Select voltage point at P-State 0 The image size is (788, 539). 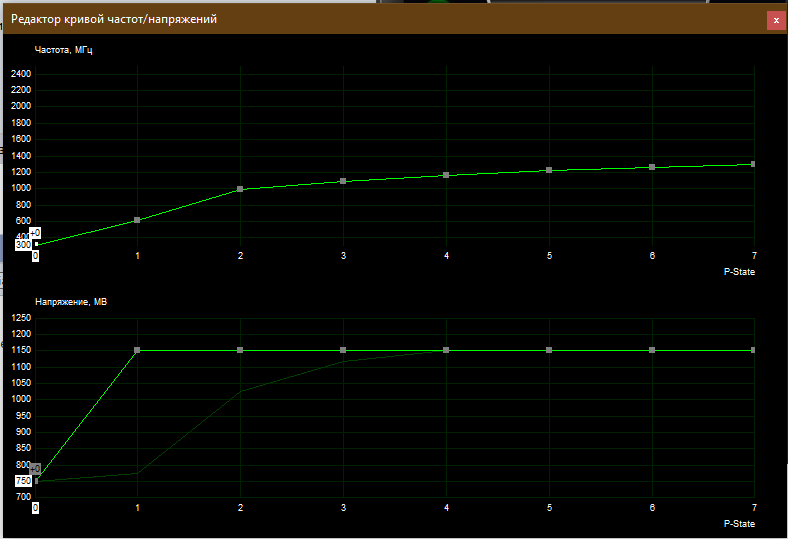tap(36, 481)
